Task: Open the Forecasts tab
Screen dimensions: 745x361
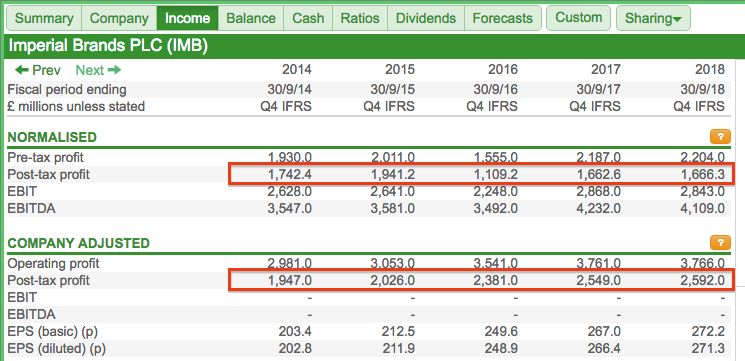Action: tap(503, 18)
